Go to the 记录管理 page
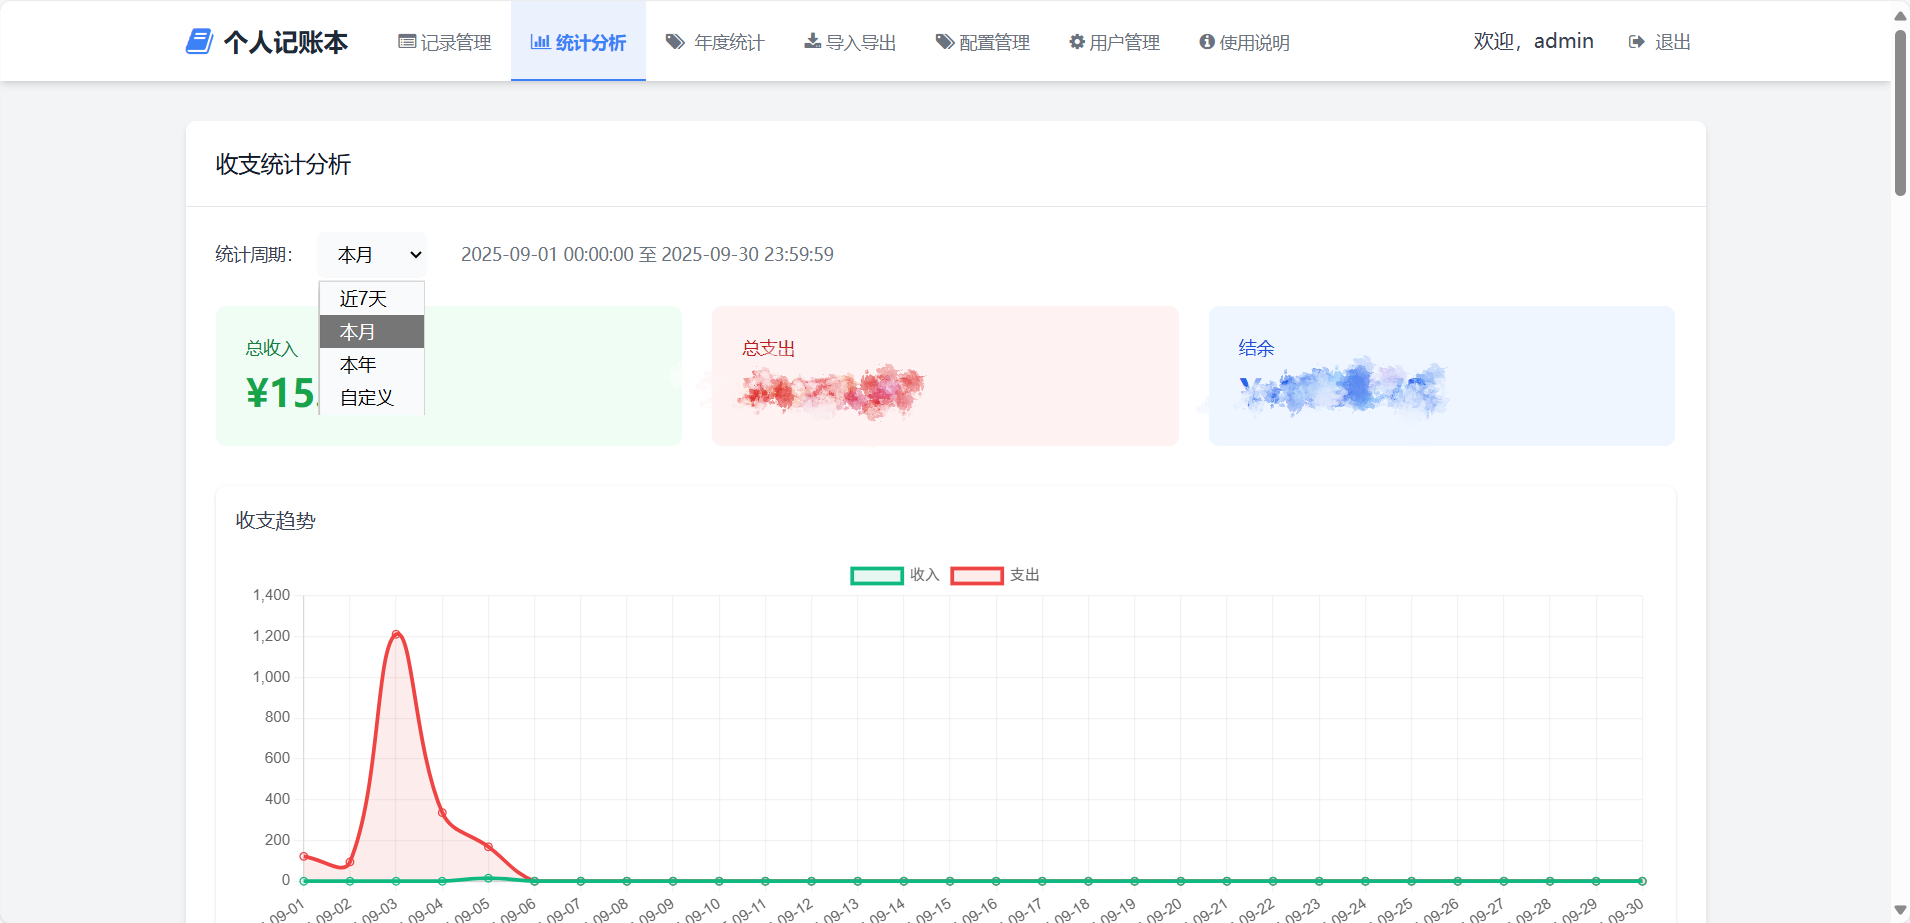 click(455, 42)
